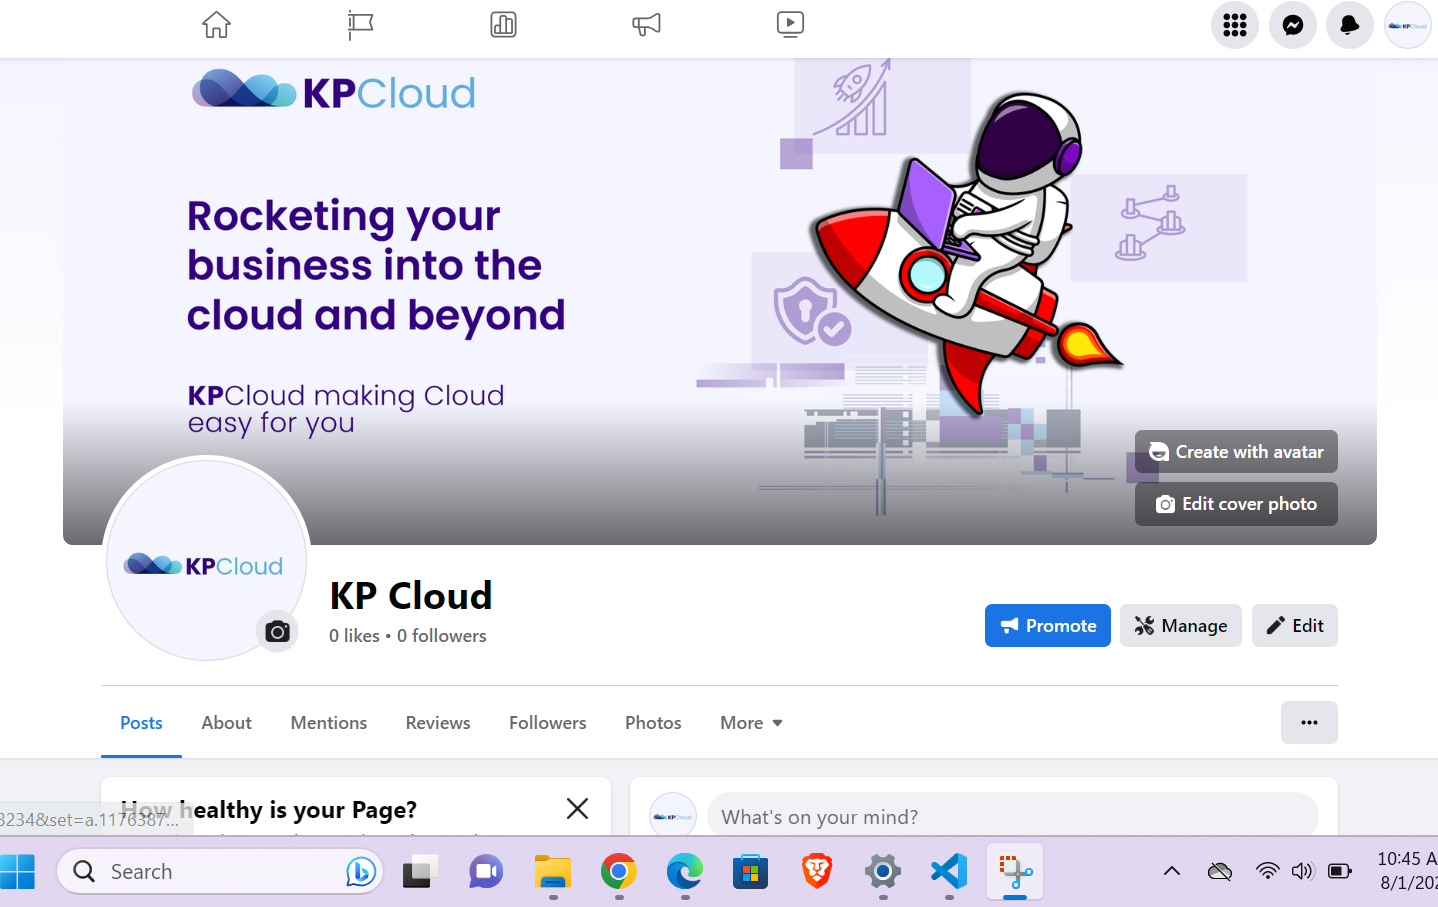The height and width of the screenshot is (907, 1438).
Task: Click the Edit page button
Action: (1295, 626)
